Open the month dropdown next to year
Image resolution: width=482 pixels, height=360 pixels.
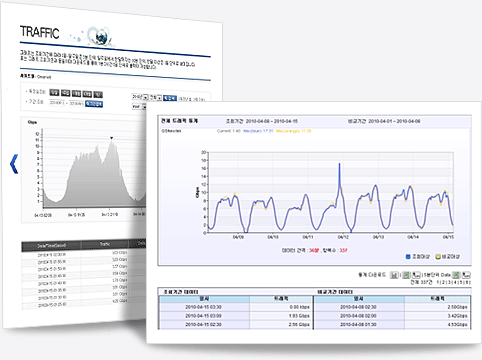click(x=156, y=97)
